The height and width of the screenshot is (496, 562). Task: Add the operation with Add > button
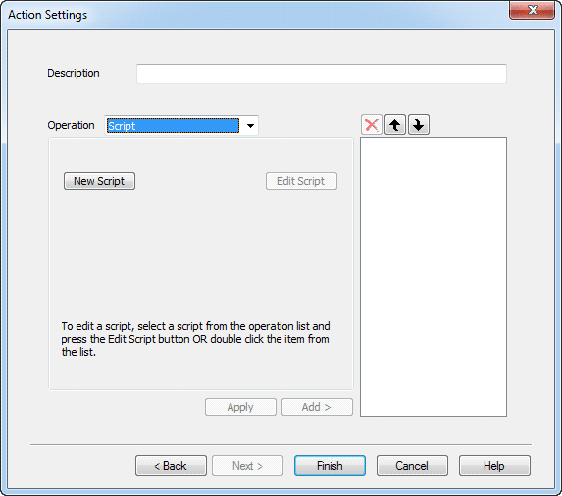tap(317, 407)
